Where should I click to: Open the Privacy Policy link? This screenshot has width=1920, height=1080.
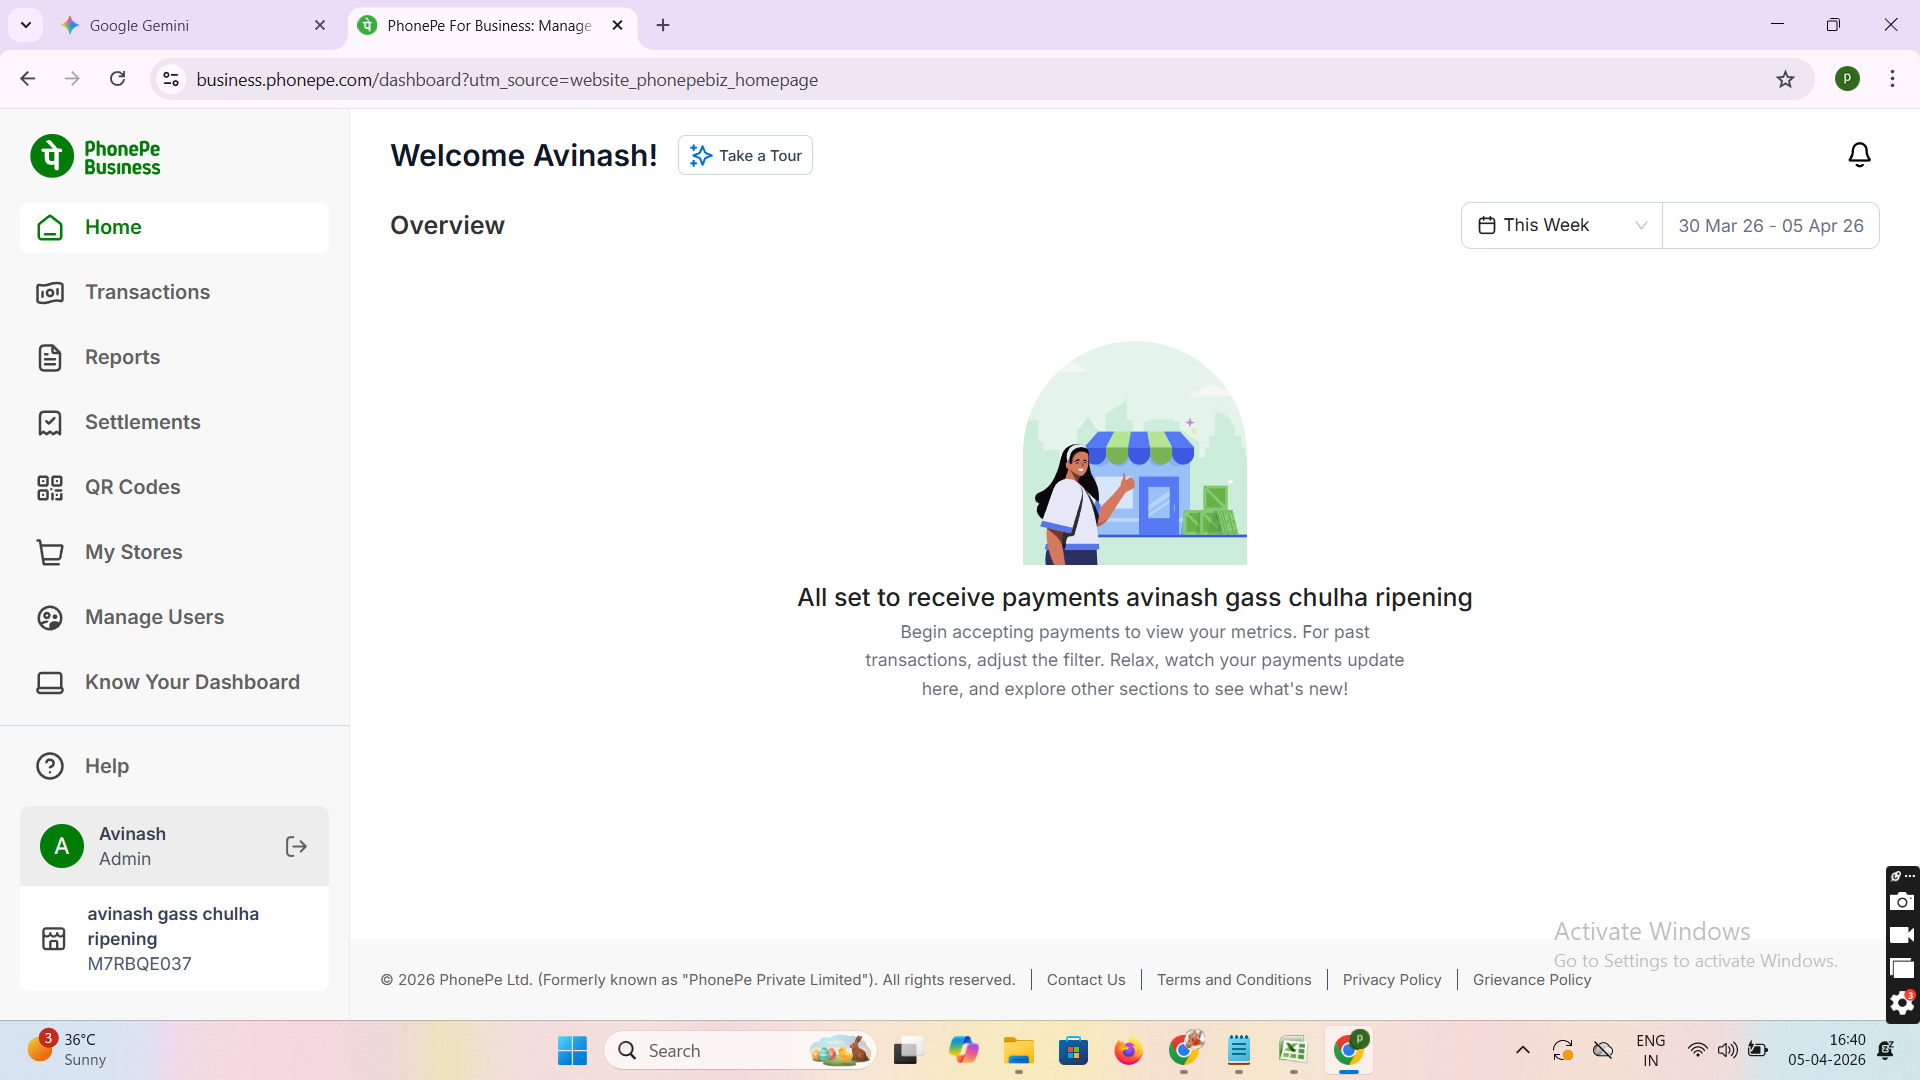(x=1392, y=980)
